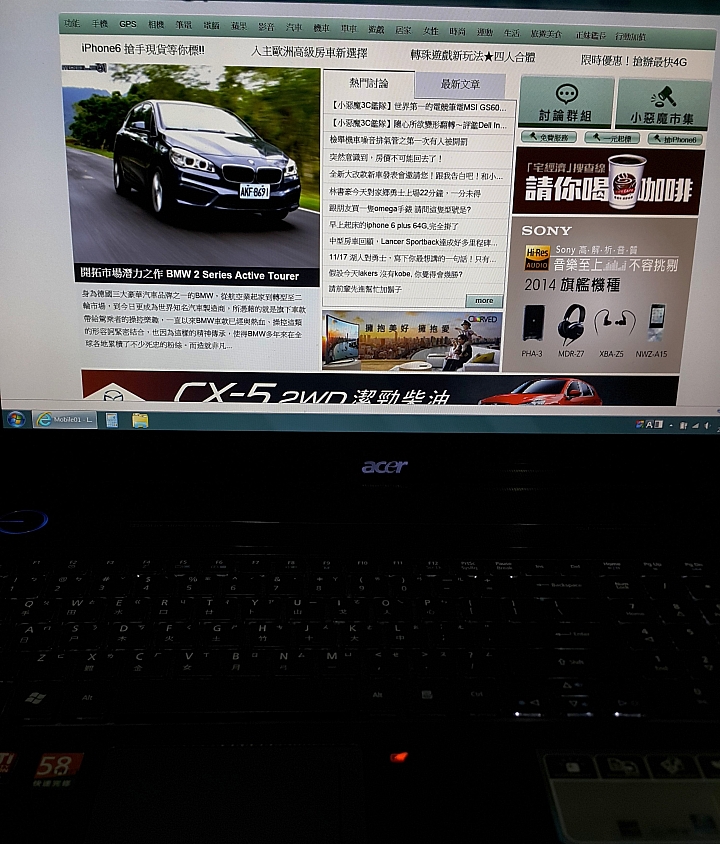
Task: Click the 入主歐洲高級房車新選擇 headline link
Action: pyautogui.click(x=309, y=52)
